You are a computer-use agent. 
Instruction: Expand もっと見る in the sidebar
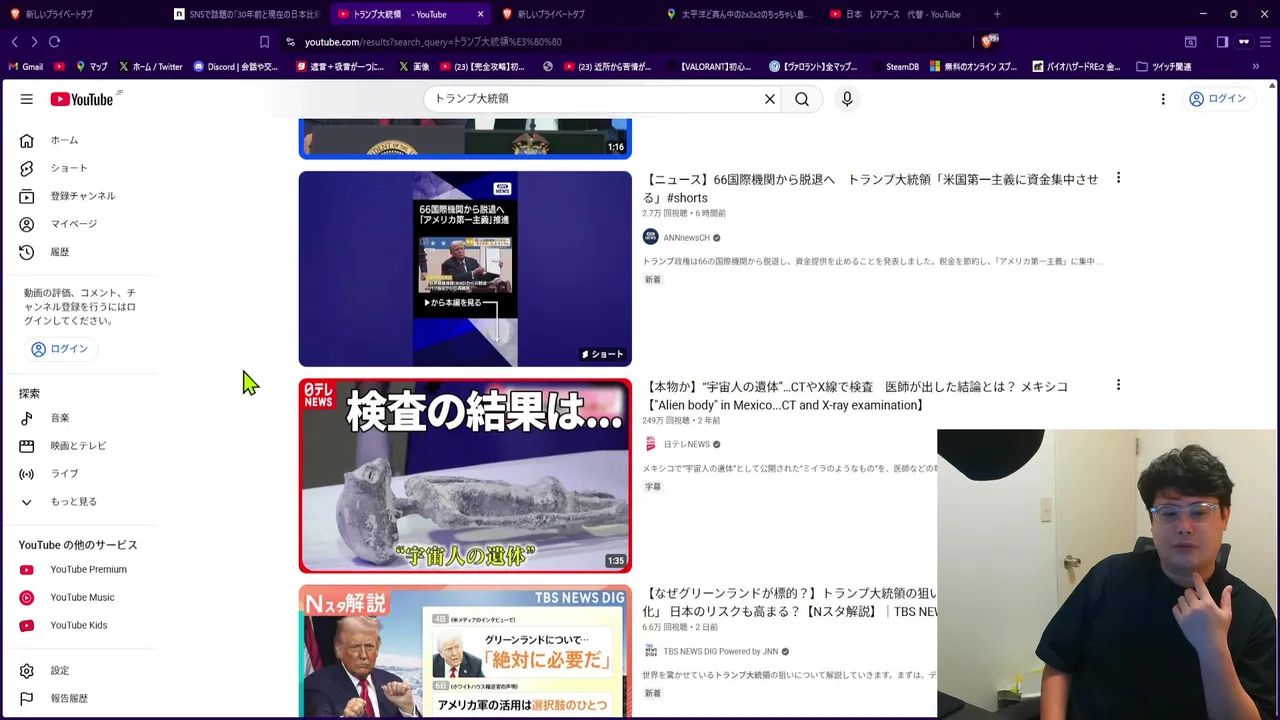point(73,502)
